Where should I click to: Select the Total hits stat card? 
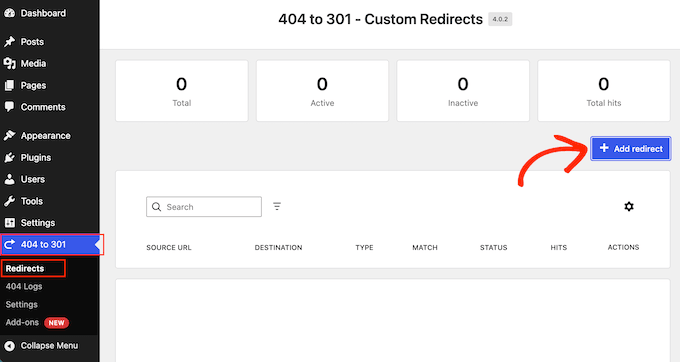click(x=604, y=91)
